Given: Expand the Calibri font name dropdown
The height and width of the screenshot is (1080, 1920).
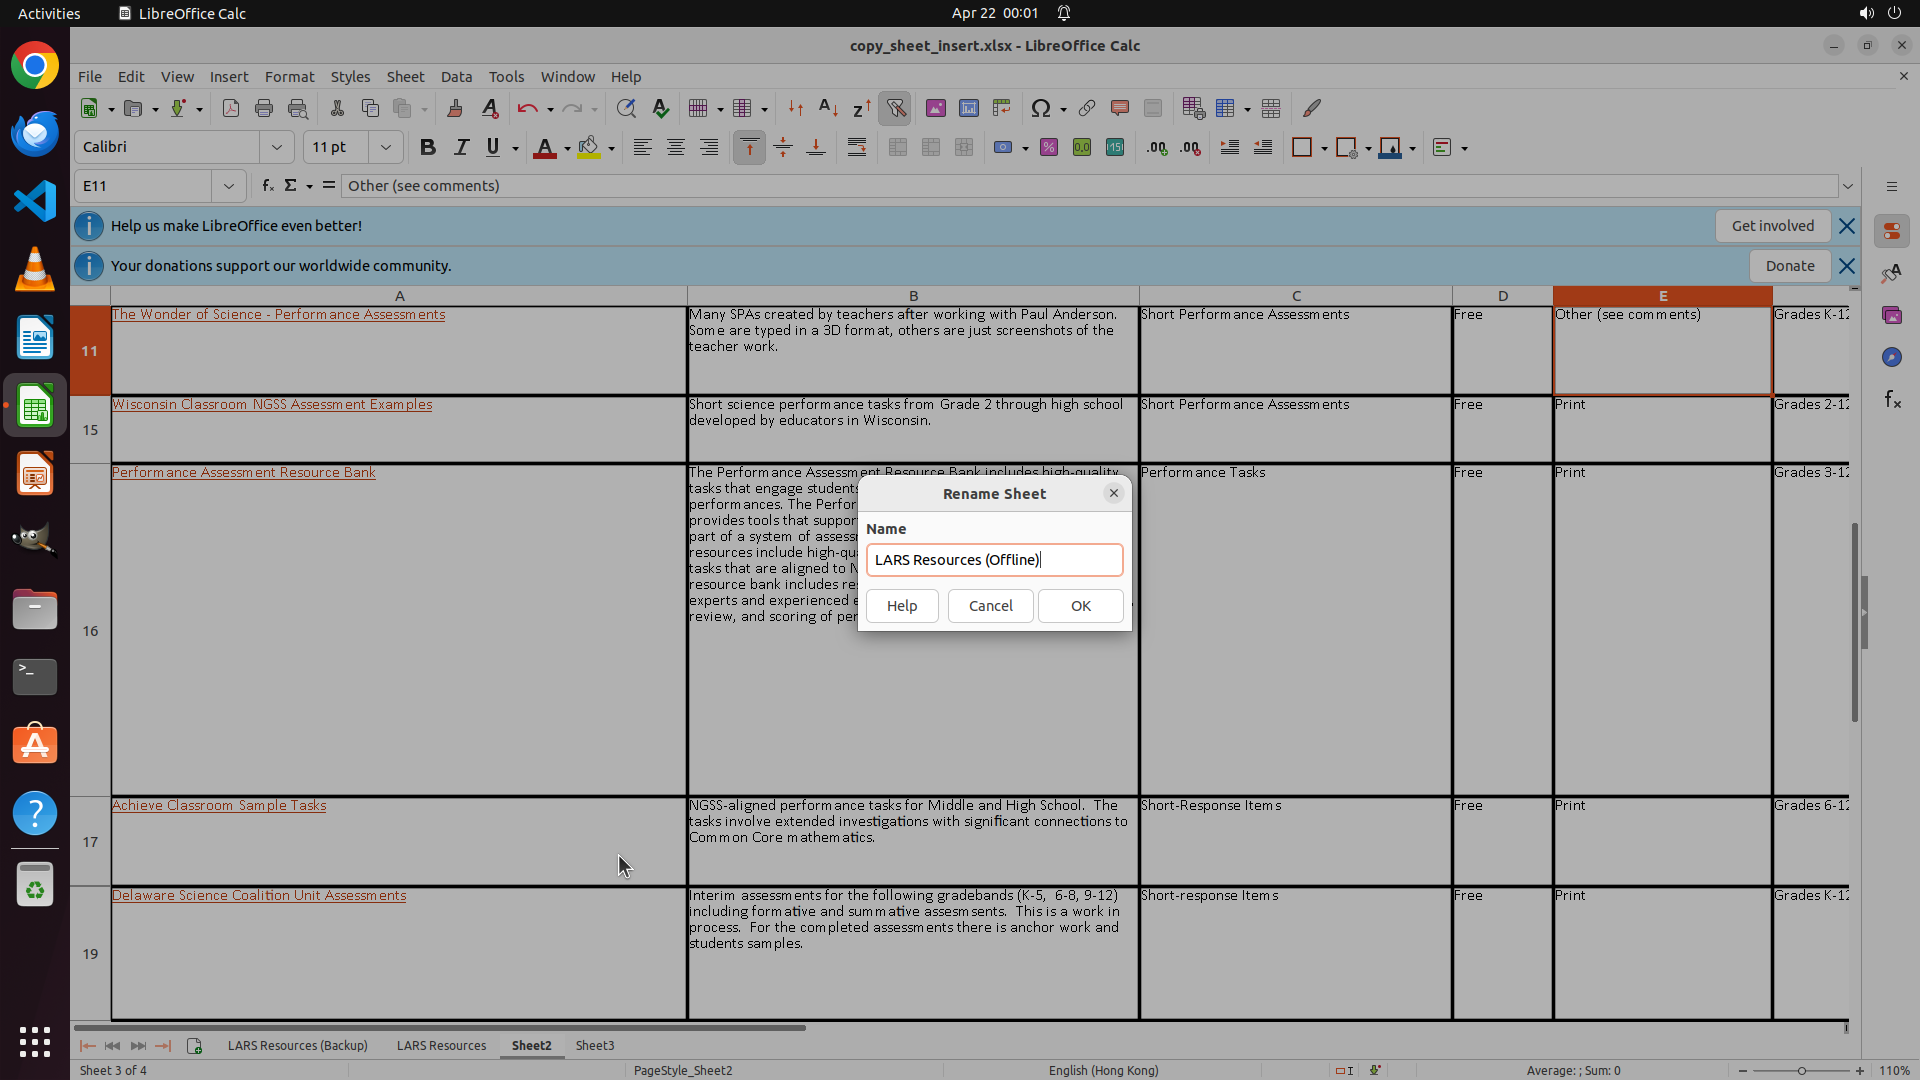Looking at the screenshot, I should (277, 148).
